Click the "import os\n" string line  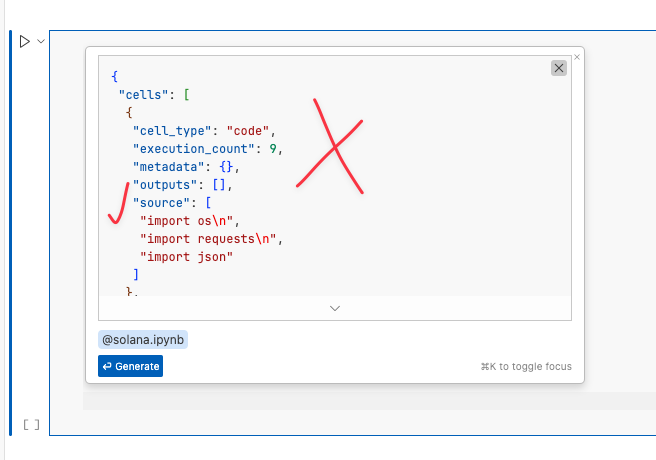point(190,221)
